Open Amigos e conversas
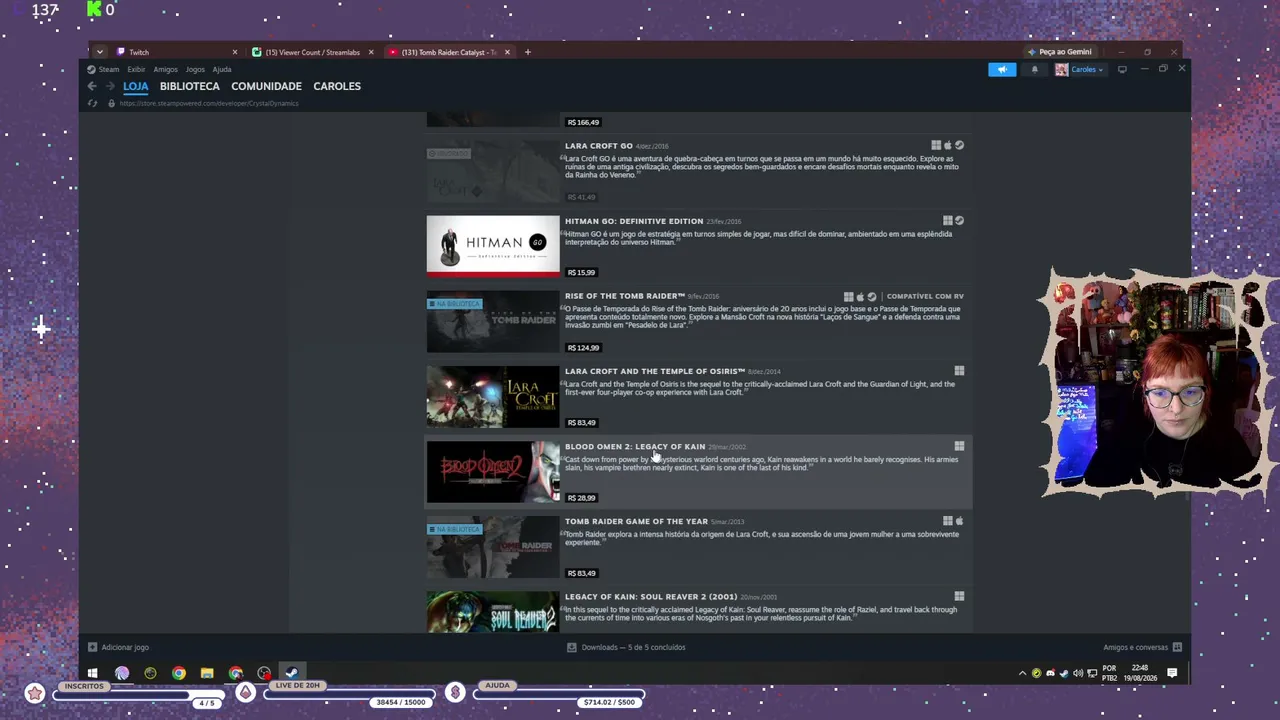 pyautogui.click(x=1136, y=647)
